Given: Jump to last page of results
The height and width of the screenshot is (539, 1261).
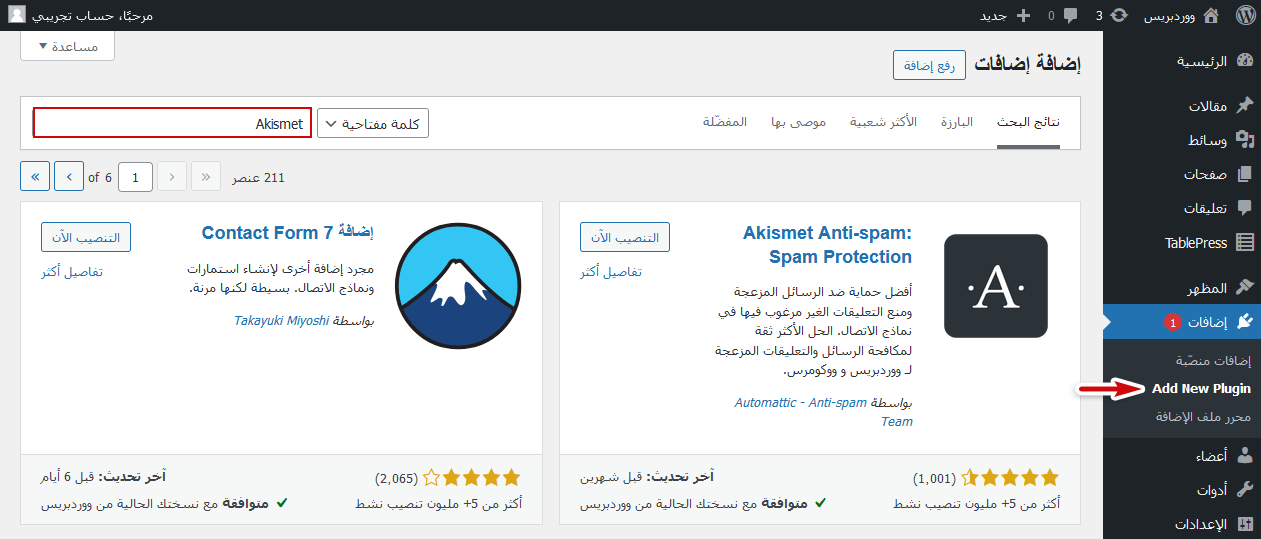Looking at the screenshot, I should tap(35, 177).
